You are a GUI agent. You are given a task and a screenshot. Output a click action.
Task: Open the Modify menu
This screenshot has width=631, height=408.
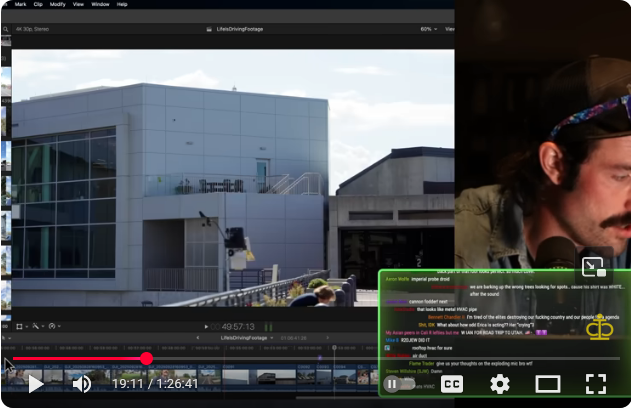[57, 4]
